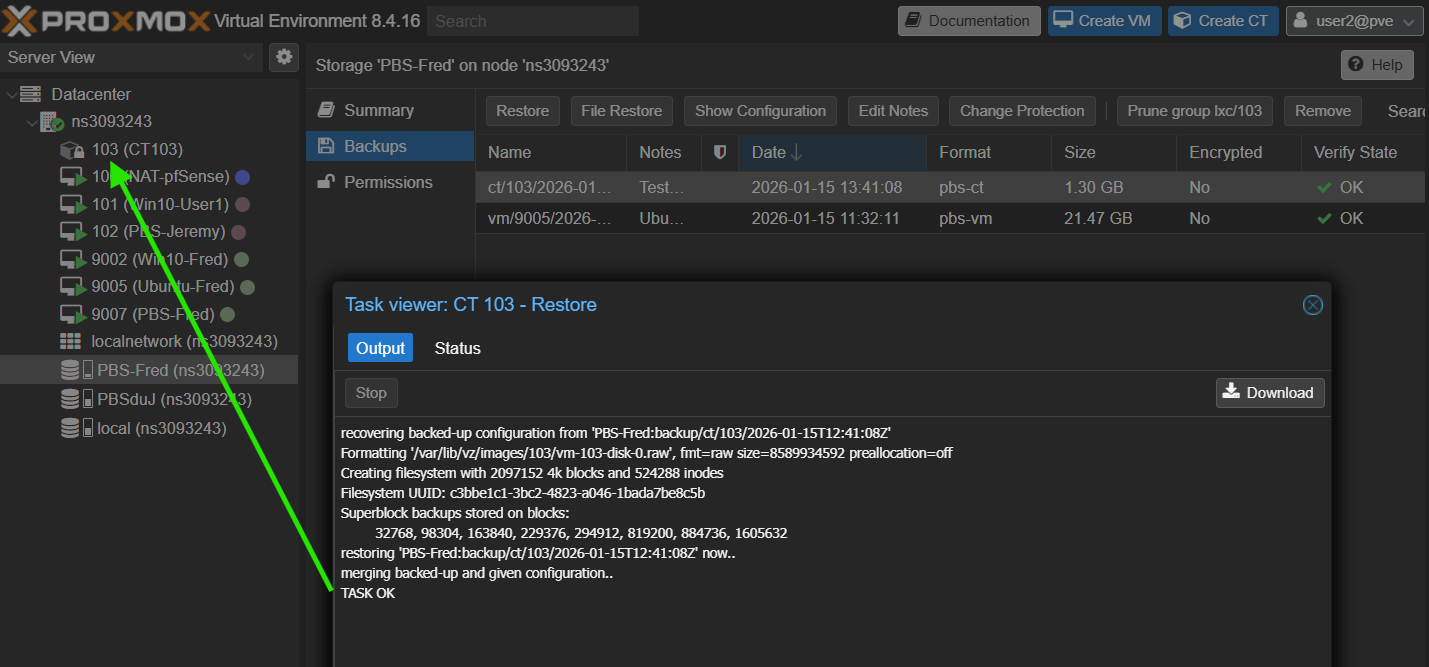
Task: Open the user2@pve account menu
Action: [1353, 21]
